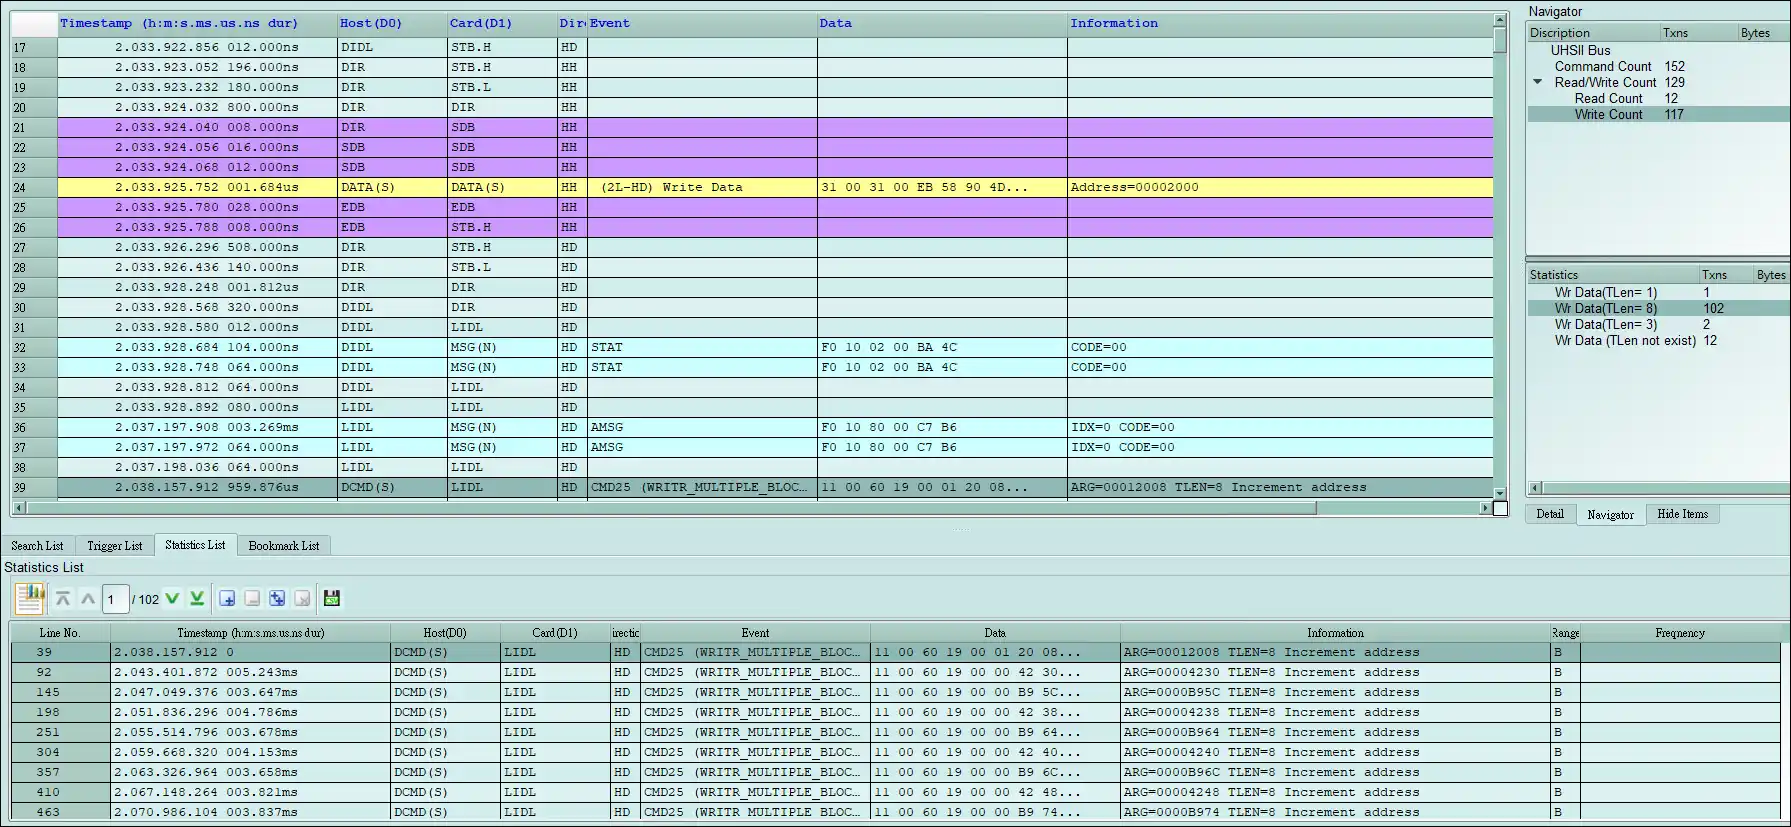Image resolution: width=1791 pixels, height=827 pixels.
Task: Go to previous statistics entry arrow
Action: coord(88,598)
